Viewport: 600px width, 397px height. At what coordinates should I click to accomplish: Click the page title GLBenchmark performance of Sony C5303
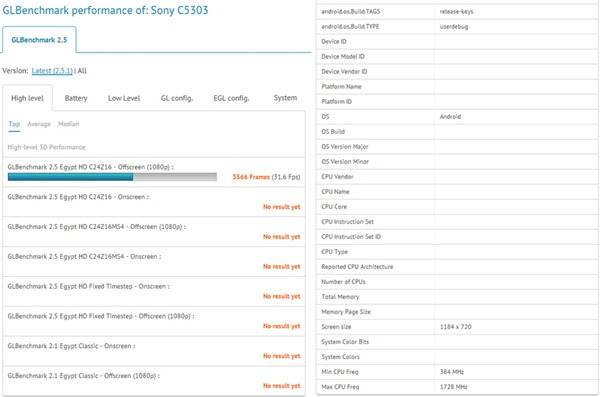(105, 10)
